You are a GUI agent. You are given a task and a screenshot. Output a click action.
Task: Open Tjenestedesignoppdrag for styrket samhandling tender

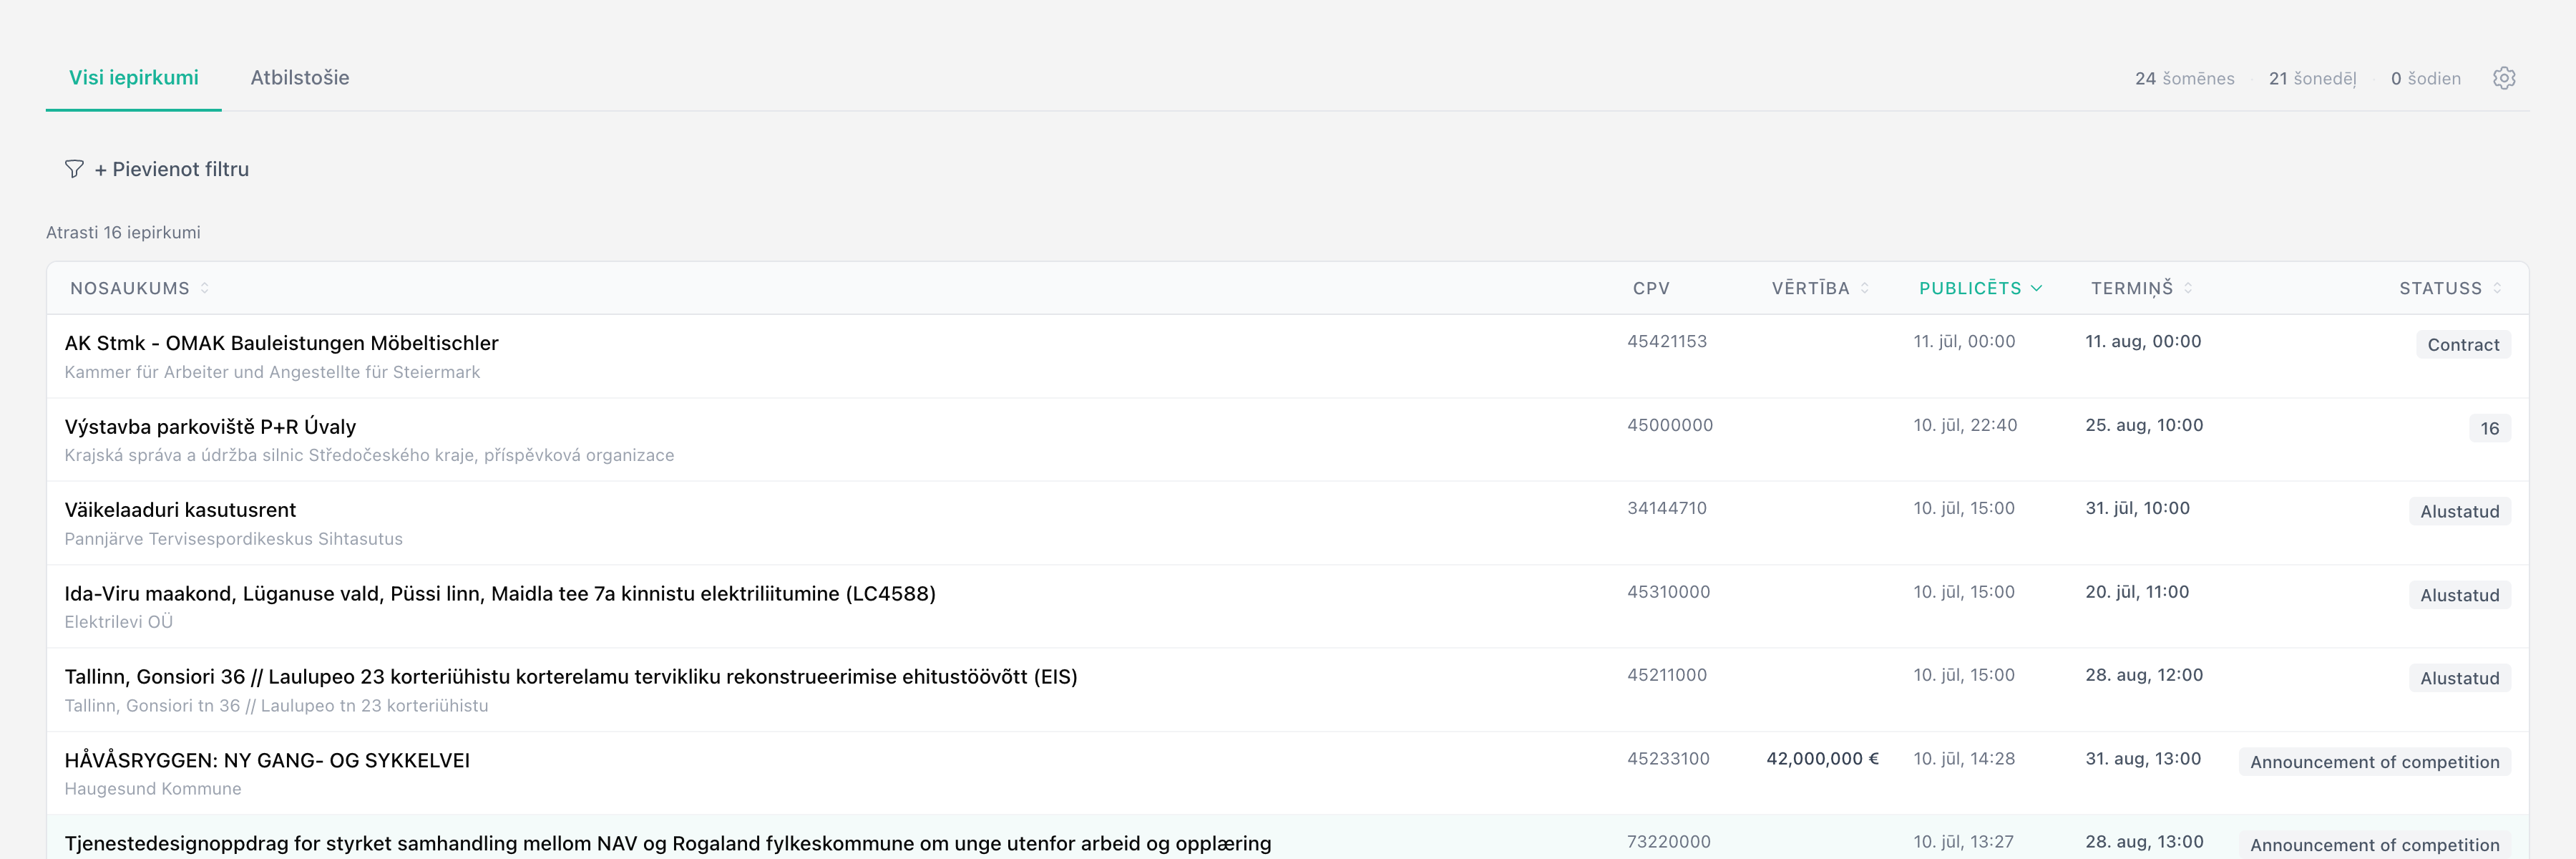tap(668, 843)
